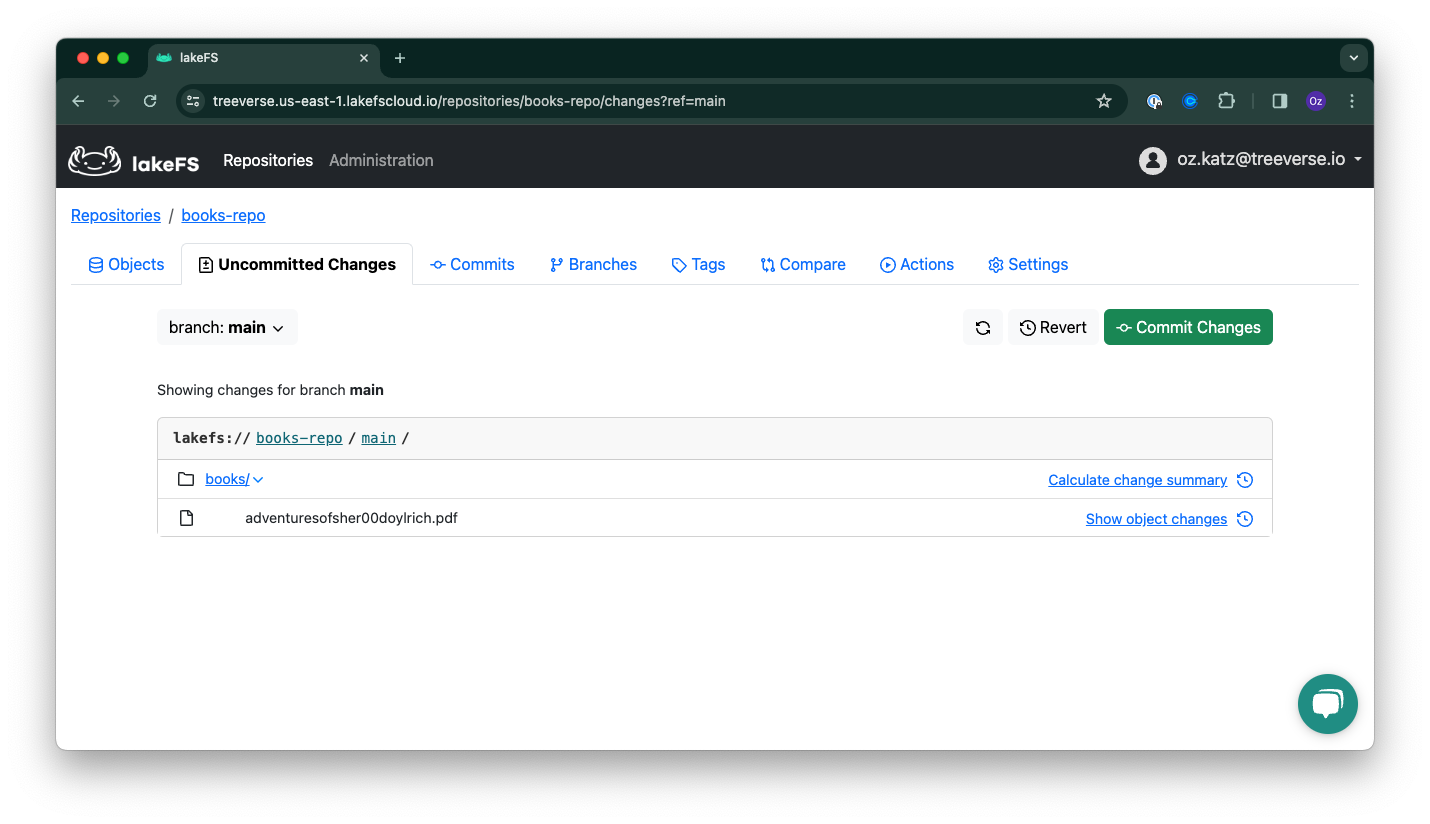Switch to the Compare tab
1430x824 pixels.
(x=803, y=264)
